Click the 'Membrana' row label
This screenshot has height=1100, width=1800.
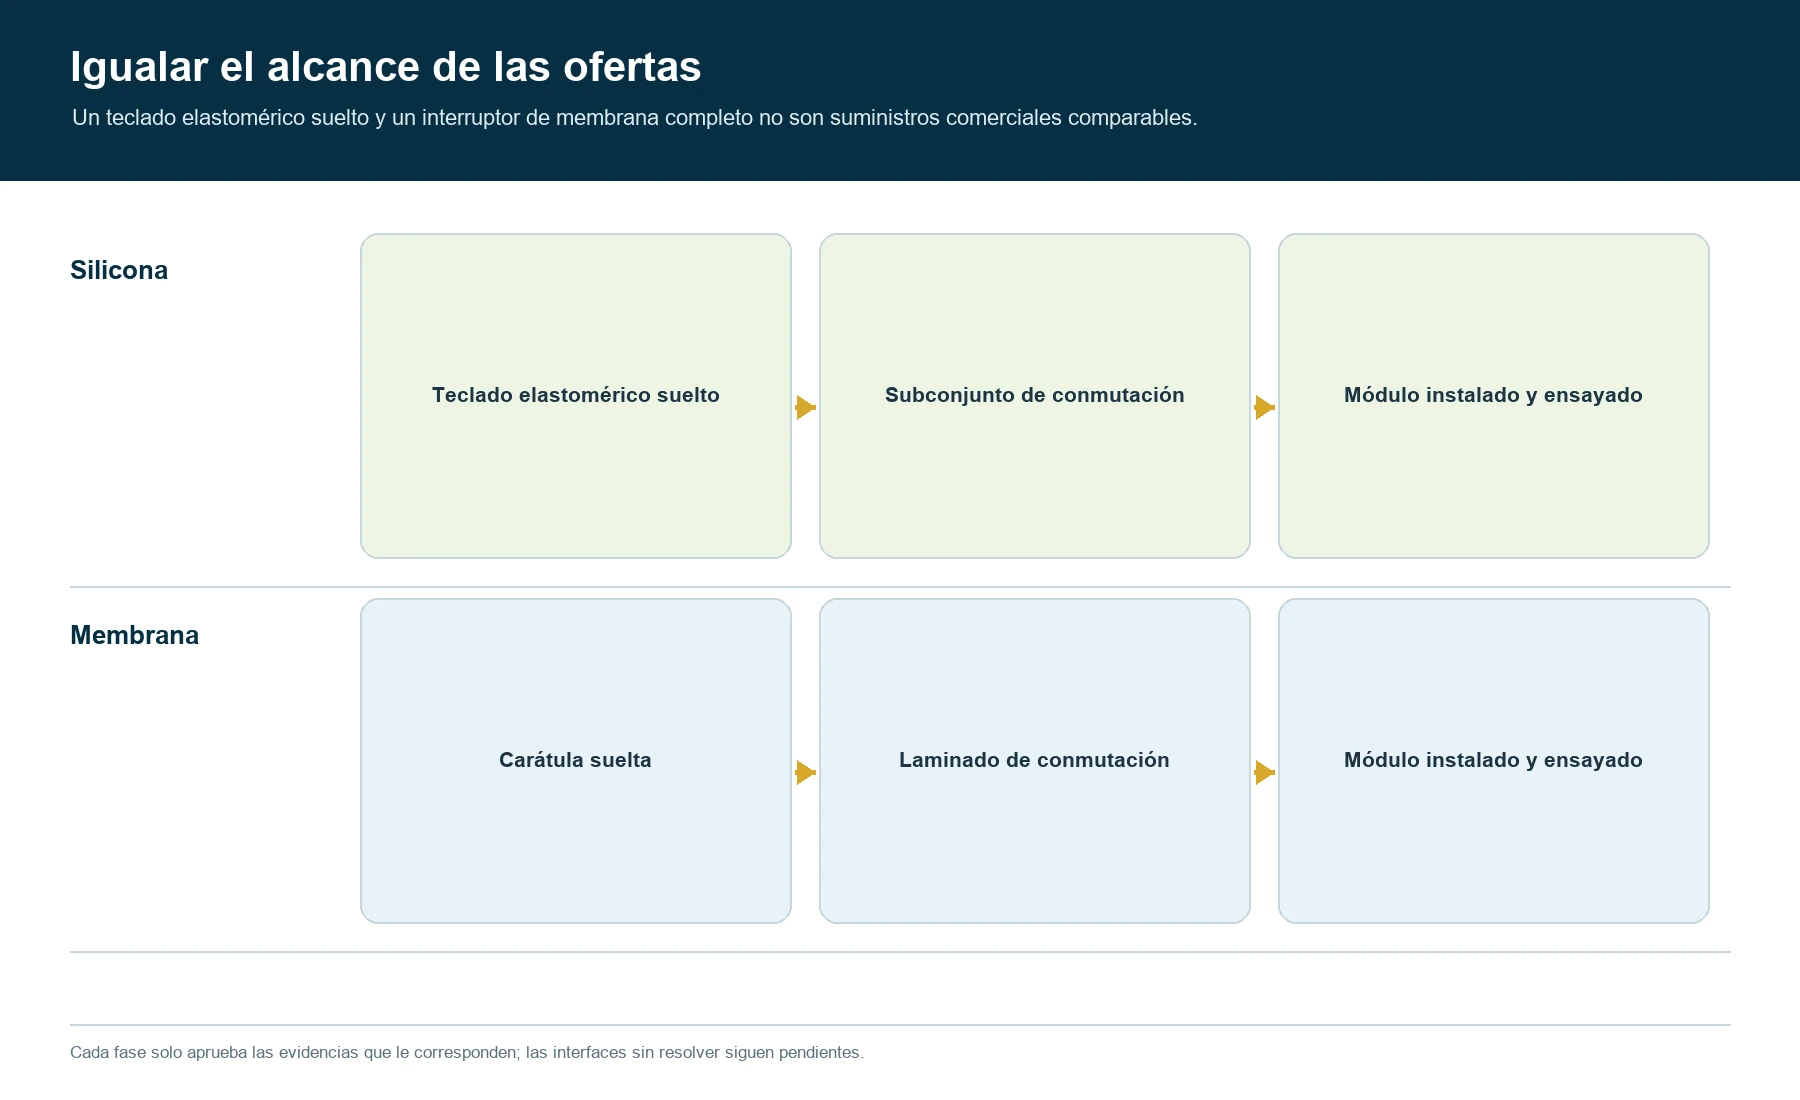(134, 635)
